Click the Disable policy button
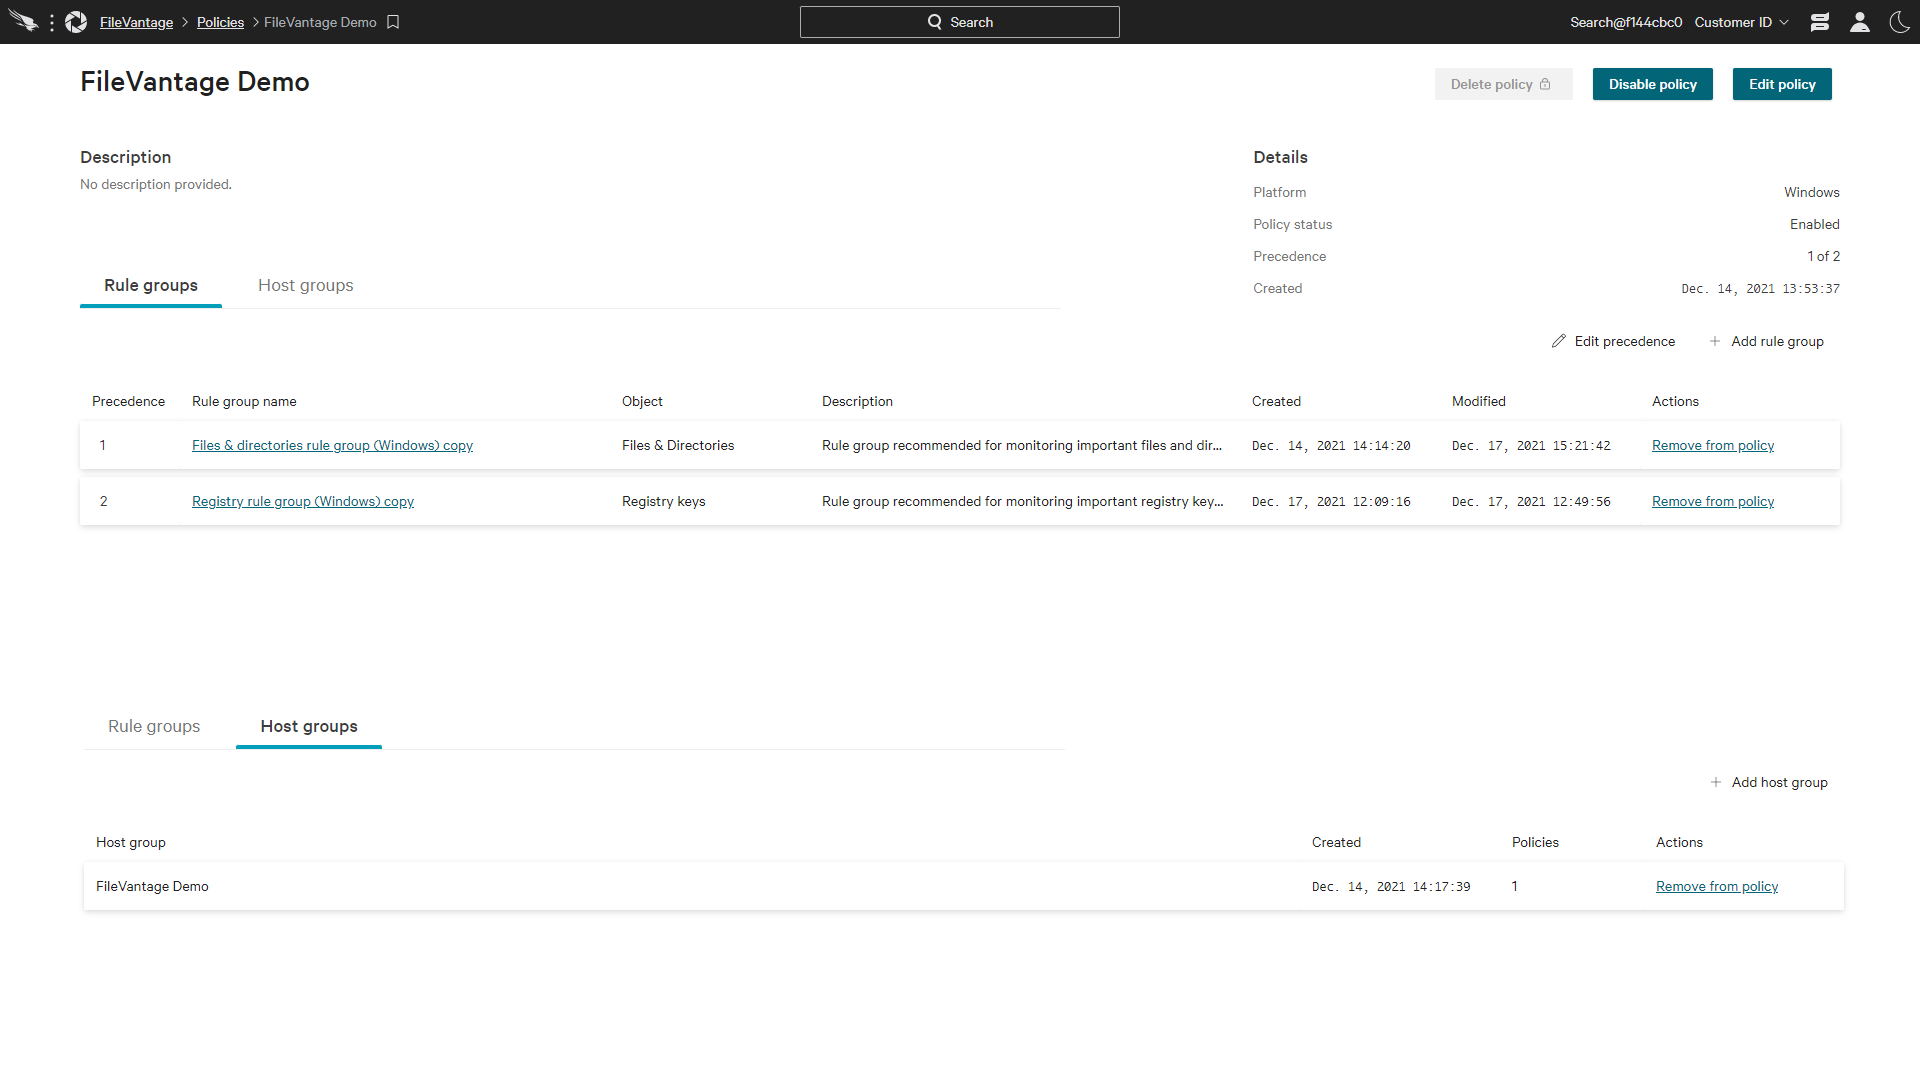The height and width of the screenshot is (1080, 1920). coord(1653,84)
